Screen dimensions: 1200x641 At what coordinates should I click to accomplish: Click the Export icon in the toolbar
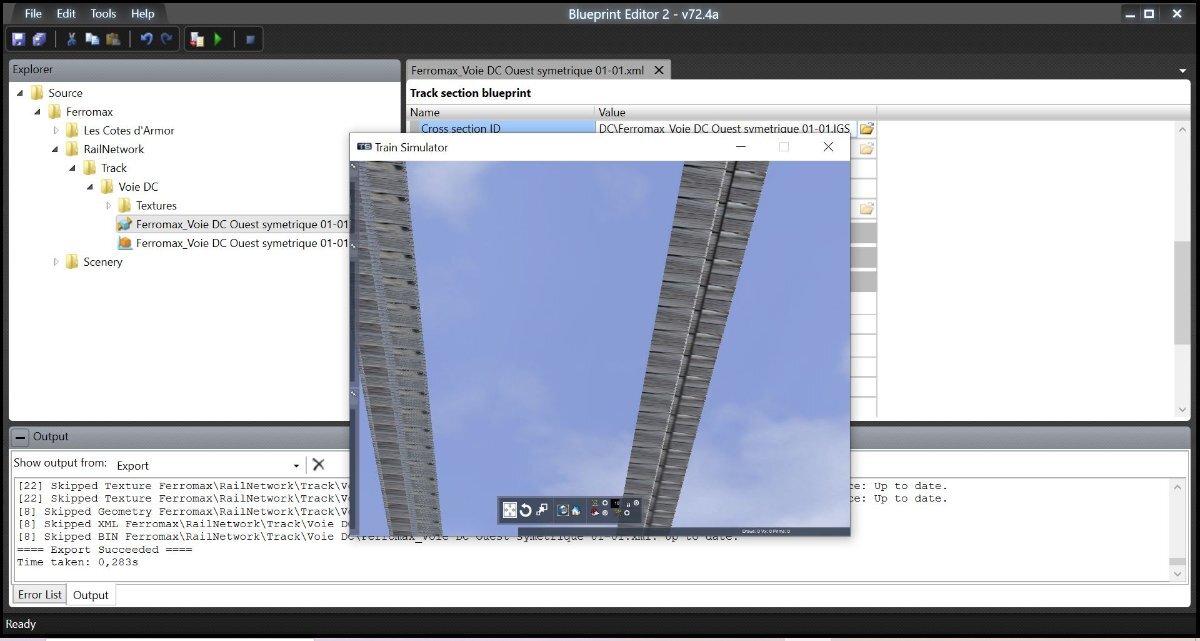(x=197, y=39)
